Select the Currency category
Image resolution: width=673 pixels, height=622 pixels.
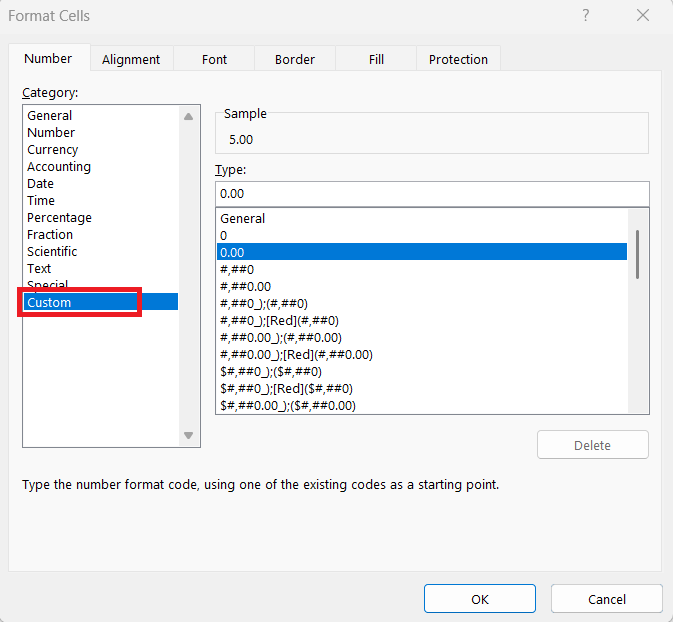[x=101, y=149]
